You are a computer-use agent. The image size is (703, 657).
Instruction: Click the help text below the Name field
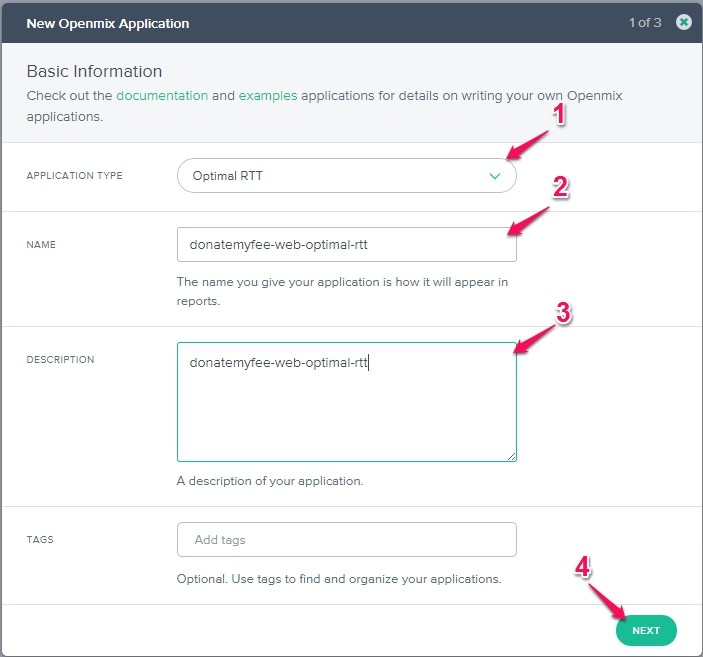coord(342,291)
